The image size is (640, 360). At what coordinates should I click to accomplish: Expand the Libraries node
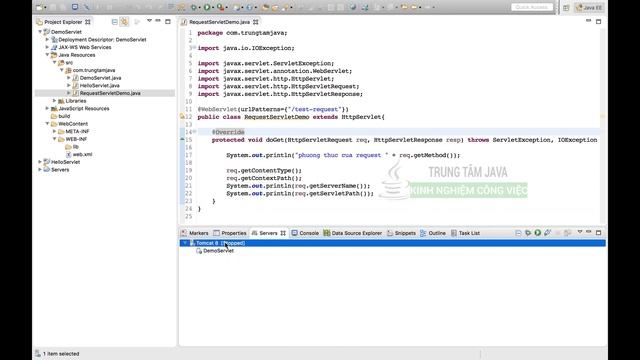pos(55,101)
